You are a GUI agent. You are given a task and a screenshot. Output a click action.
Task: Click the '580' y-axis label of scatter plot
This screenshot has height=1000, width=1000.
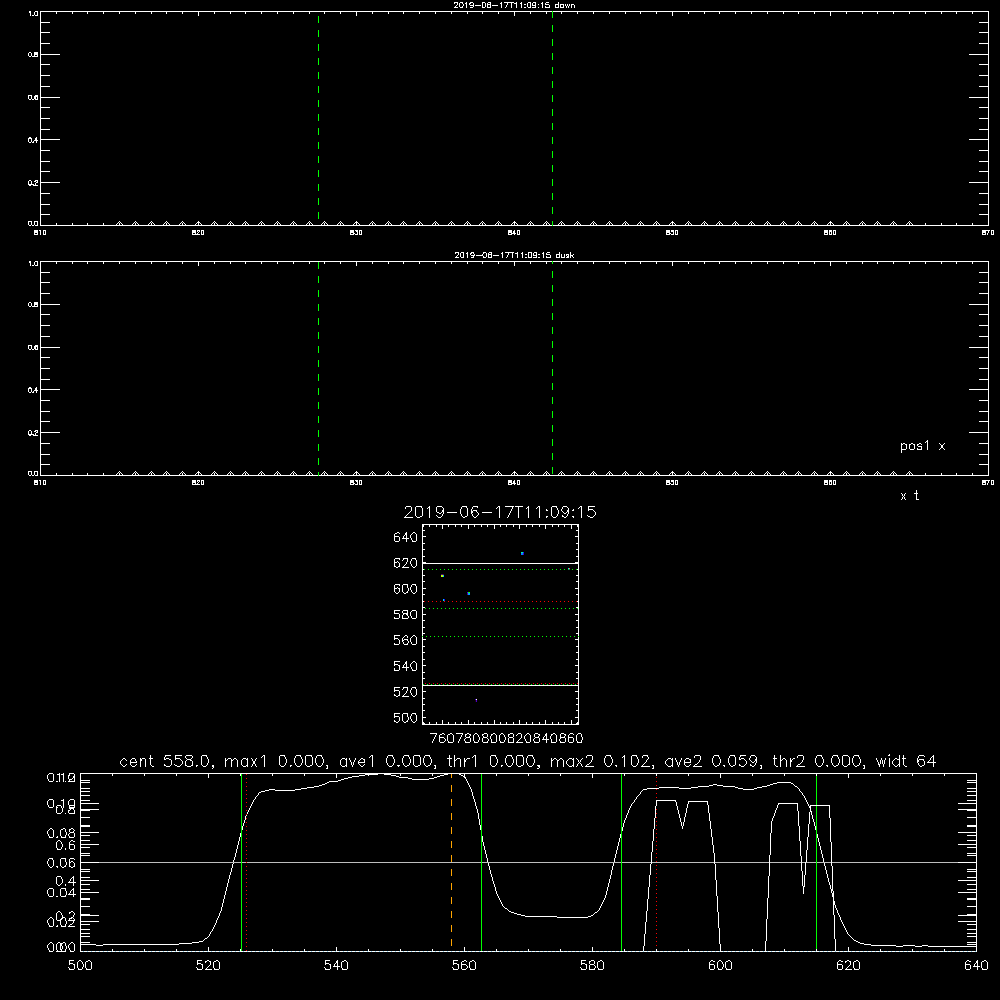pyautogui.click(x=406, y=615)
